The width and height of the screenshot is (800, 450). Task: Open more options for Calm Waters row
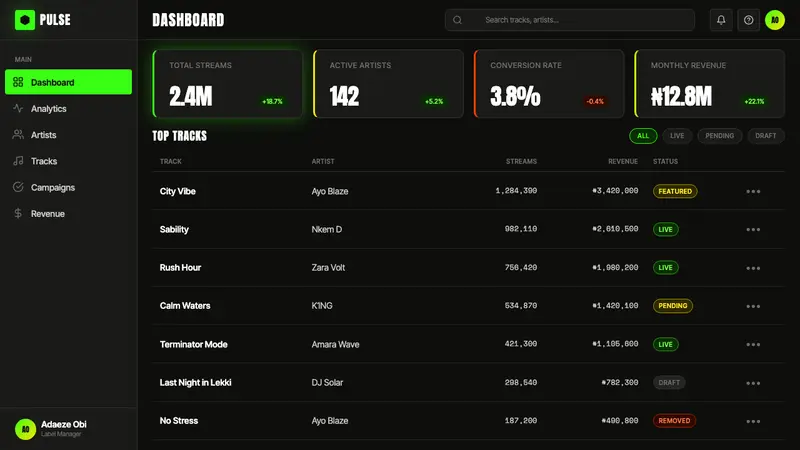(753, 306)
